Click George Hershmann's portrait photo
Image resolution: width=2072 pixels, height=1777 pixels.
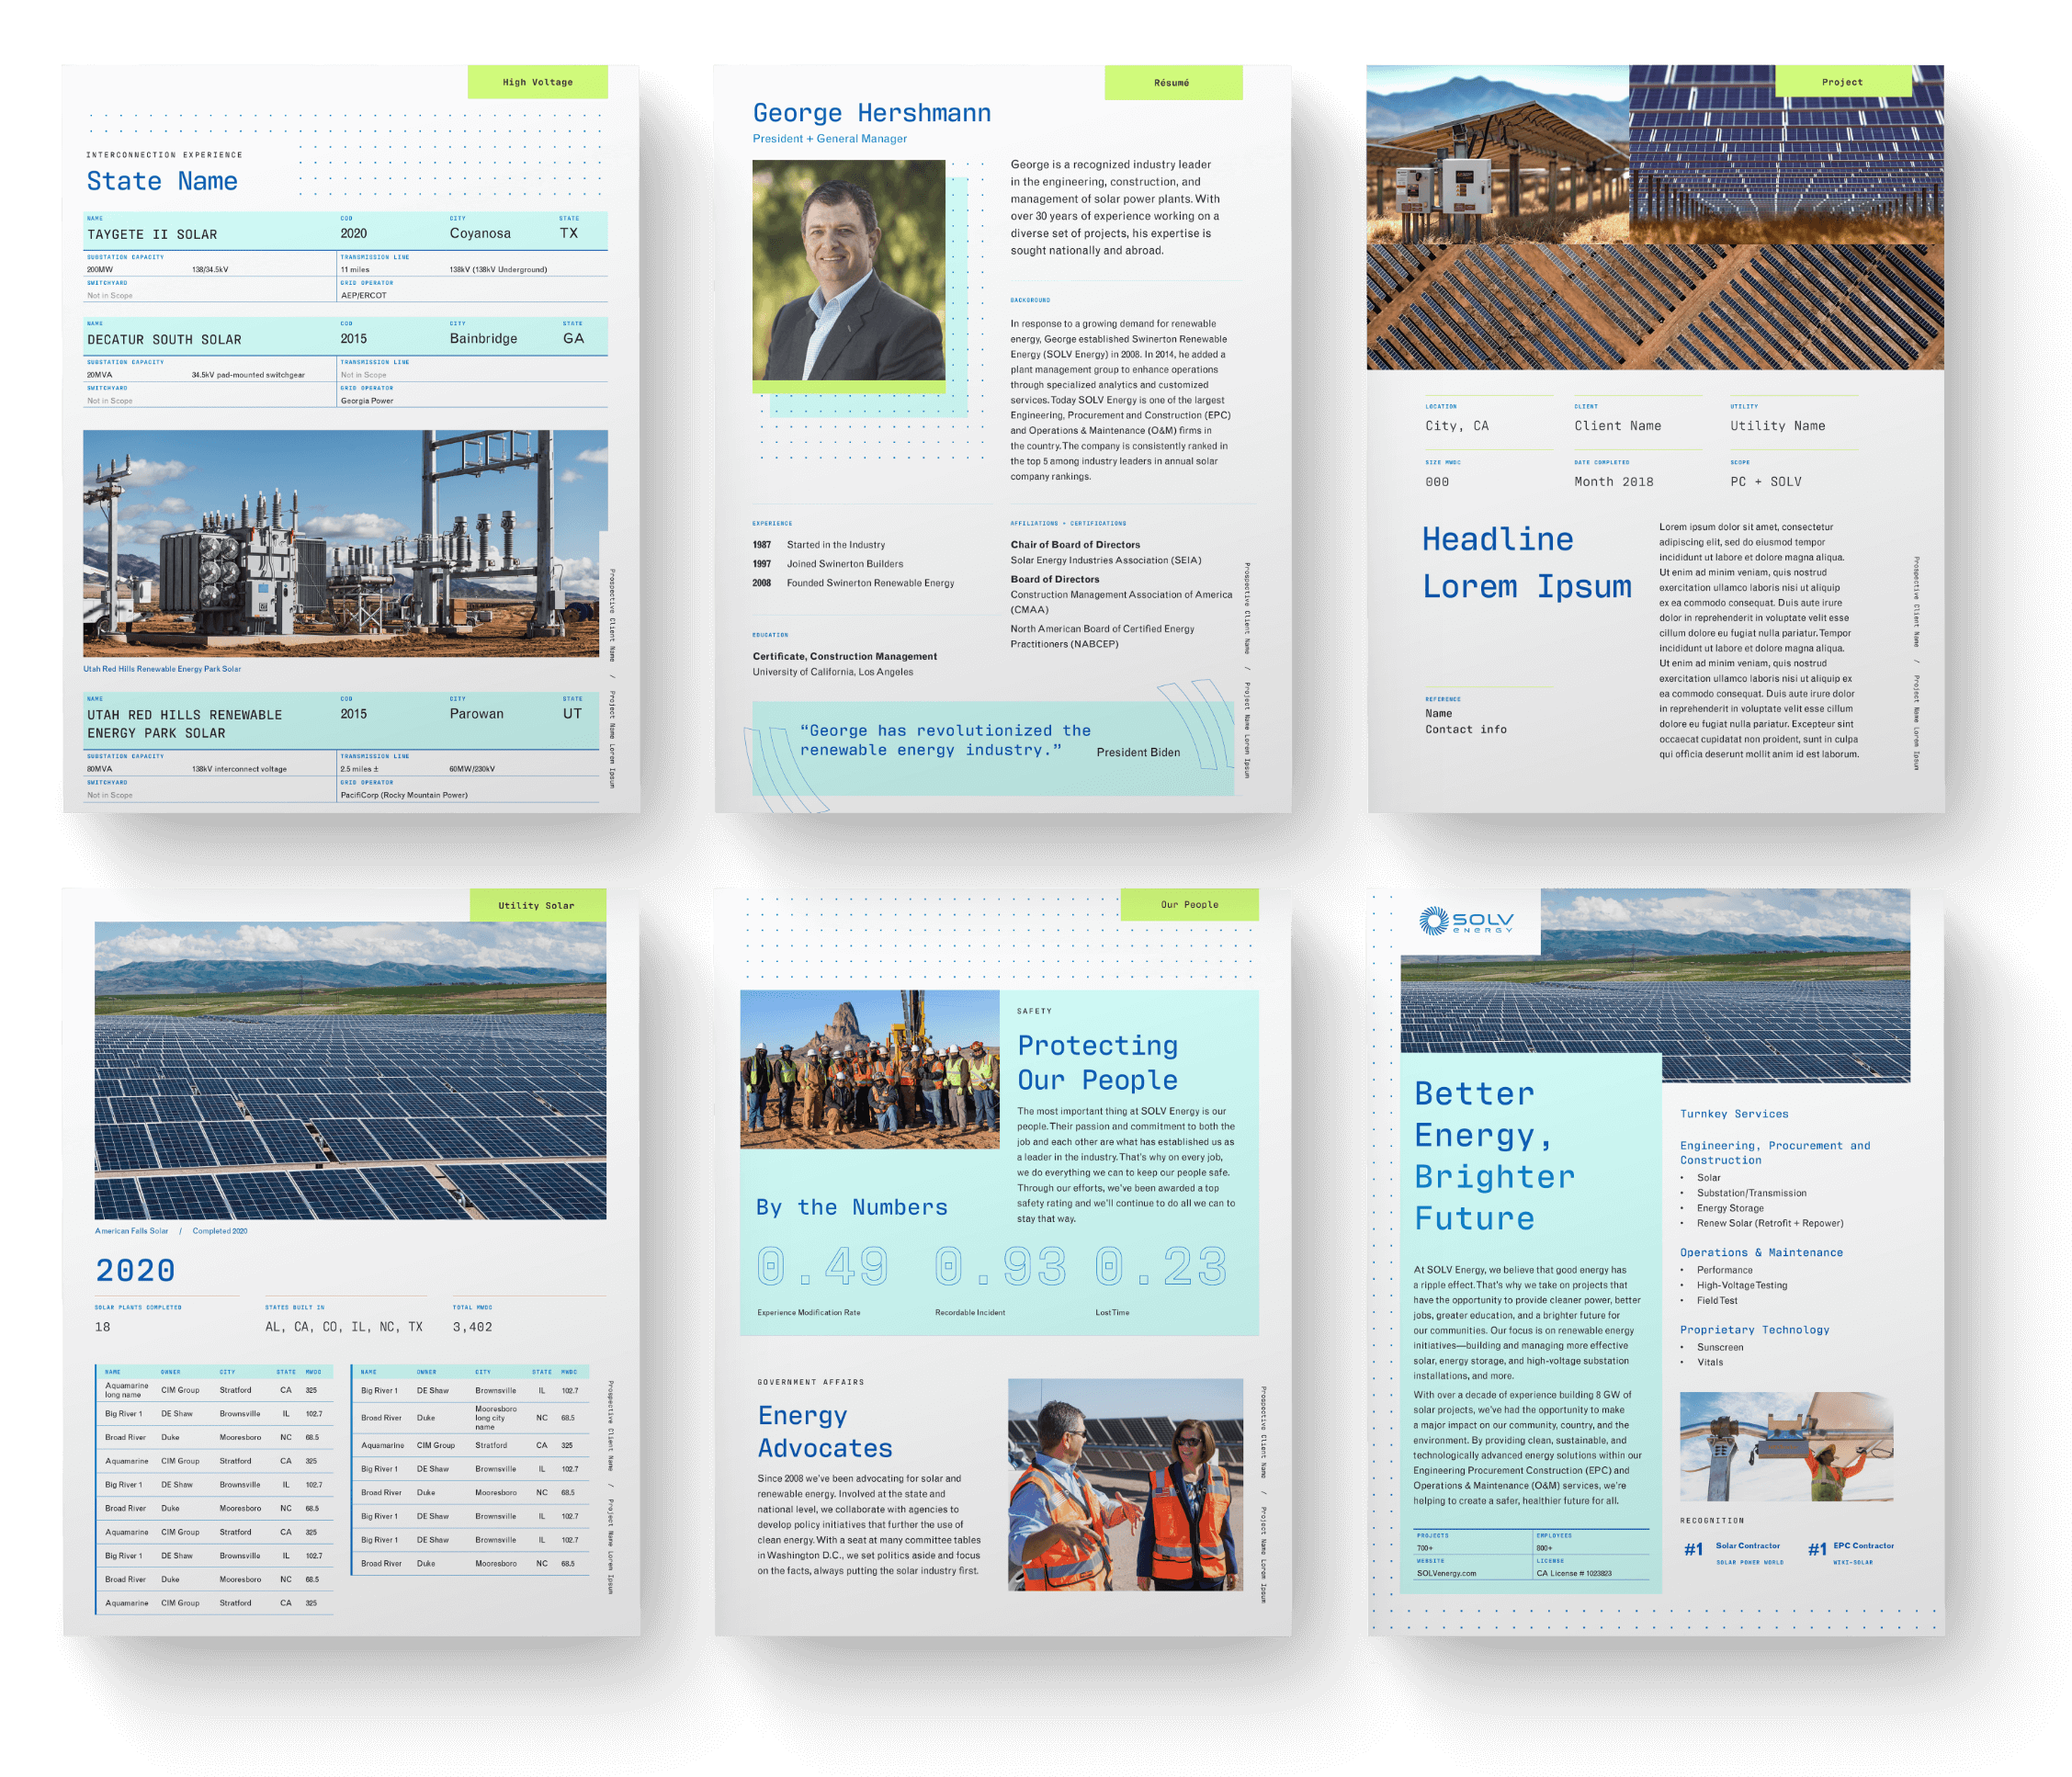(x=848, y=270)
